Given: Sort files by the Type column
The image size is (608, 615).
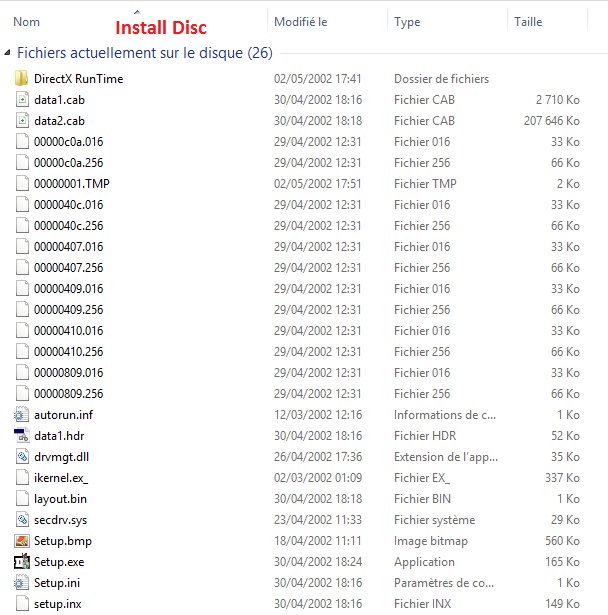Looking at the screenshot, I should tap(407, 22).
